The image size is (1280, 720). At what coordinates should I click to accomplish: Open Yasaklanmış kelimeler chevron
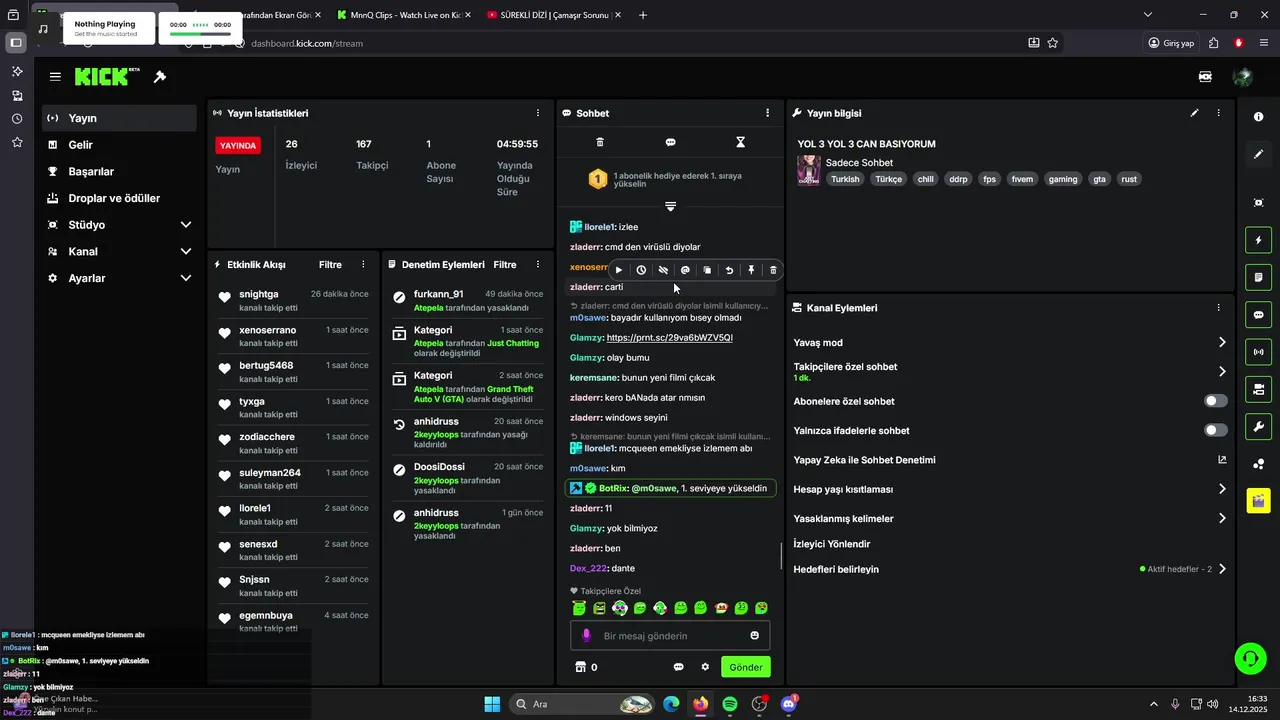click(1222, 518)
